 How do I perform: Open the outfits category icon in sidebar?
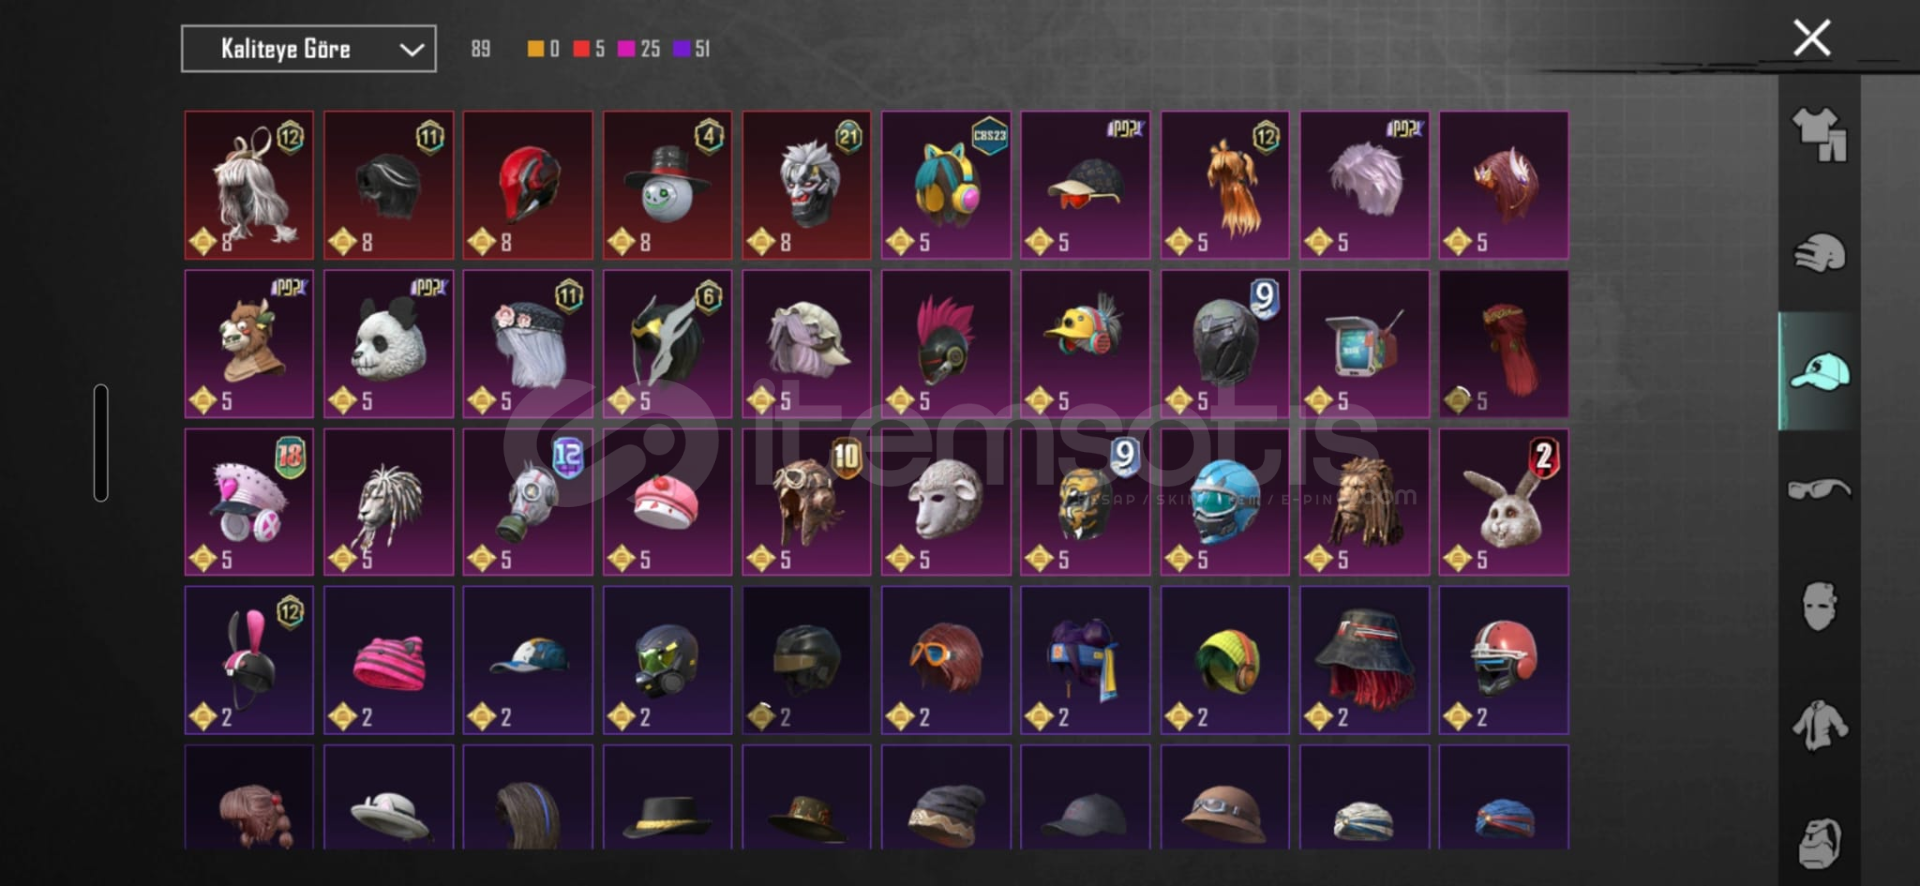[1819, 134]
